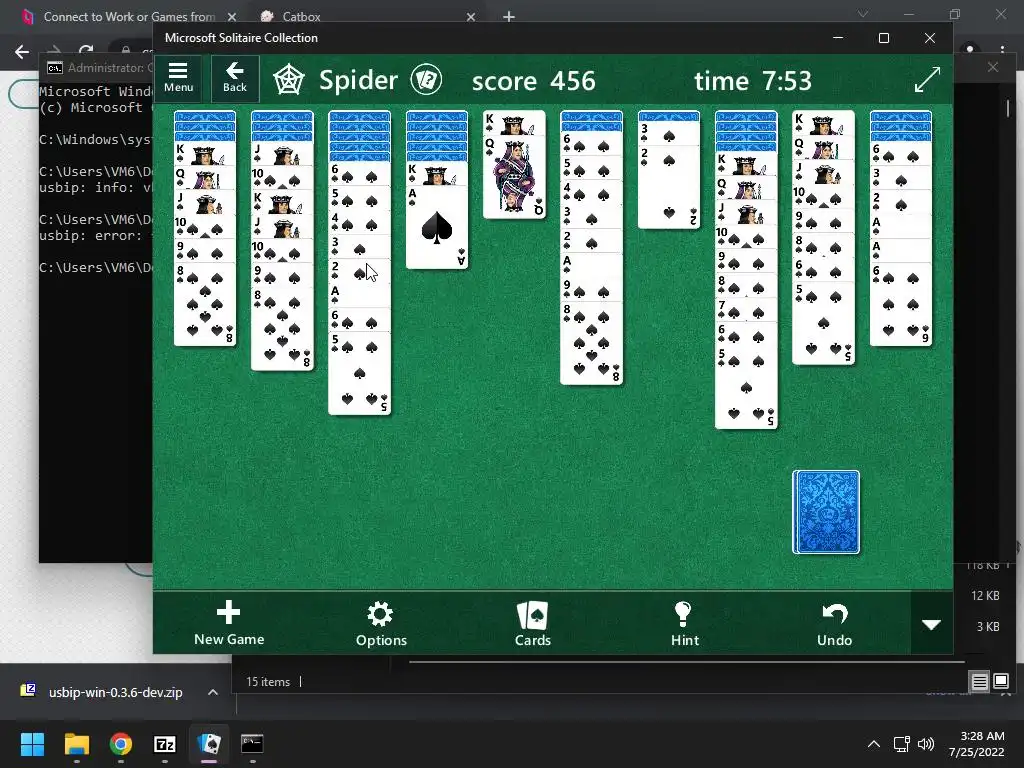Open Chrome from the taskbar
The width and height of the screenshot is (1024, 768).
click(121, 744)
